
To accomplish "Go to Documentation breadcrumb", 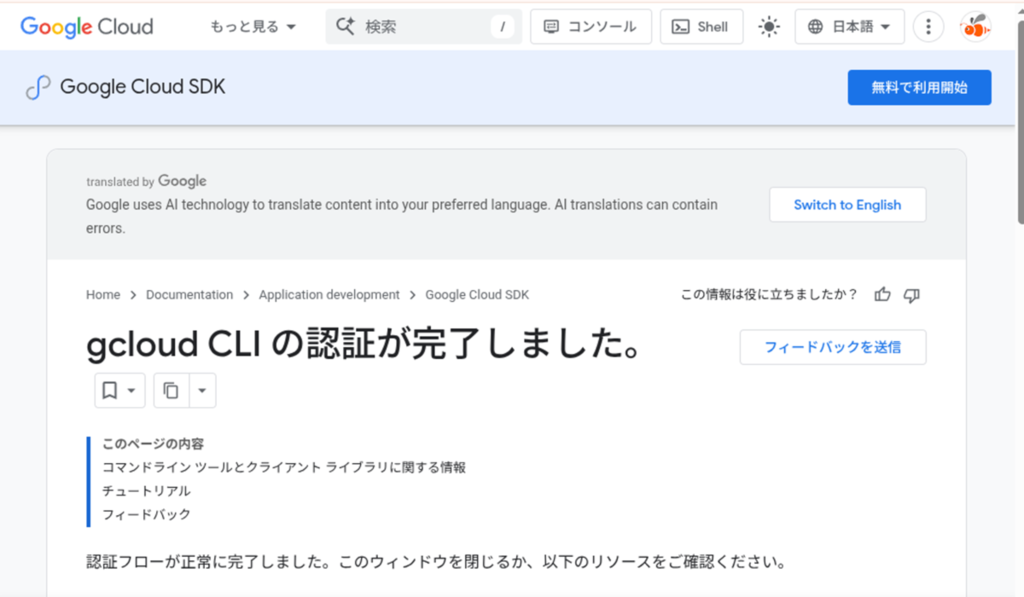I will click(x=189, y=295).
